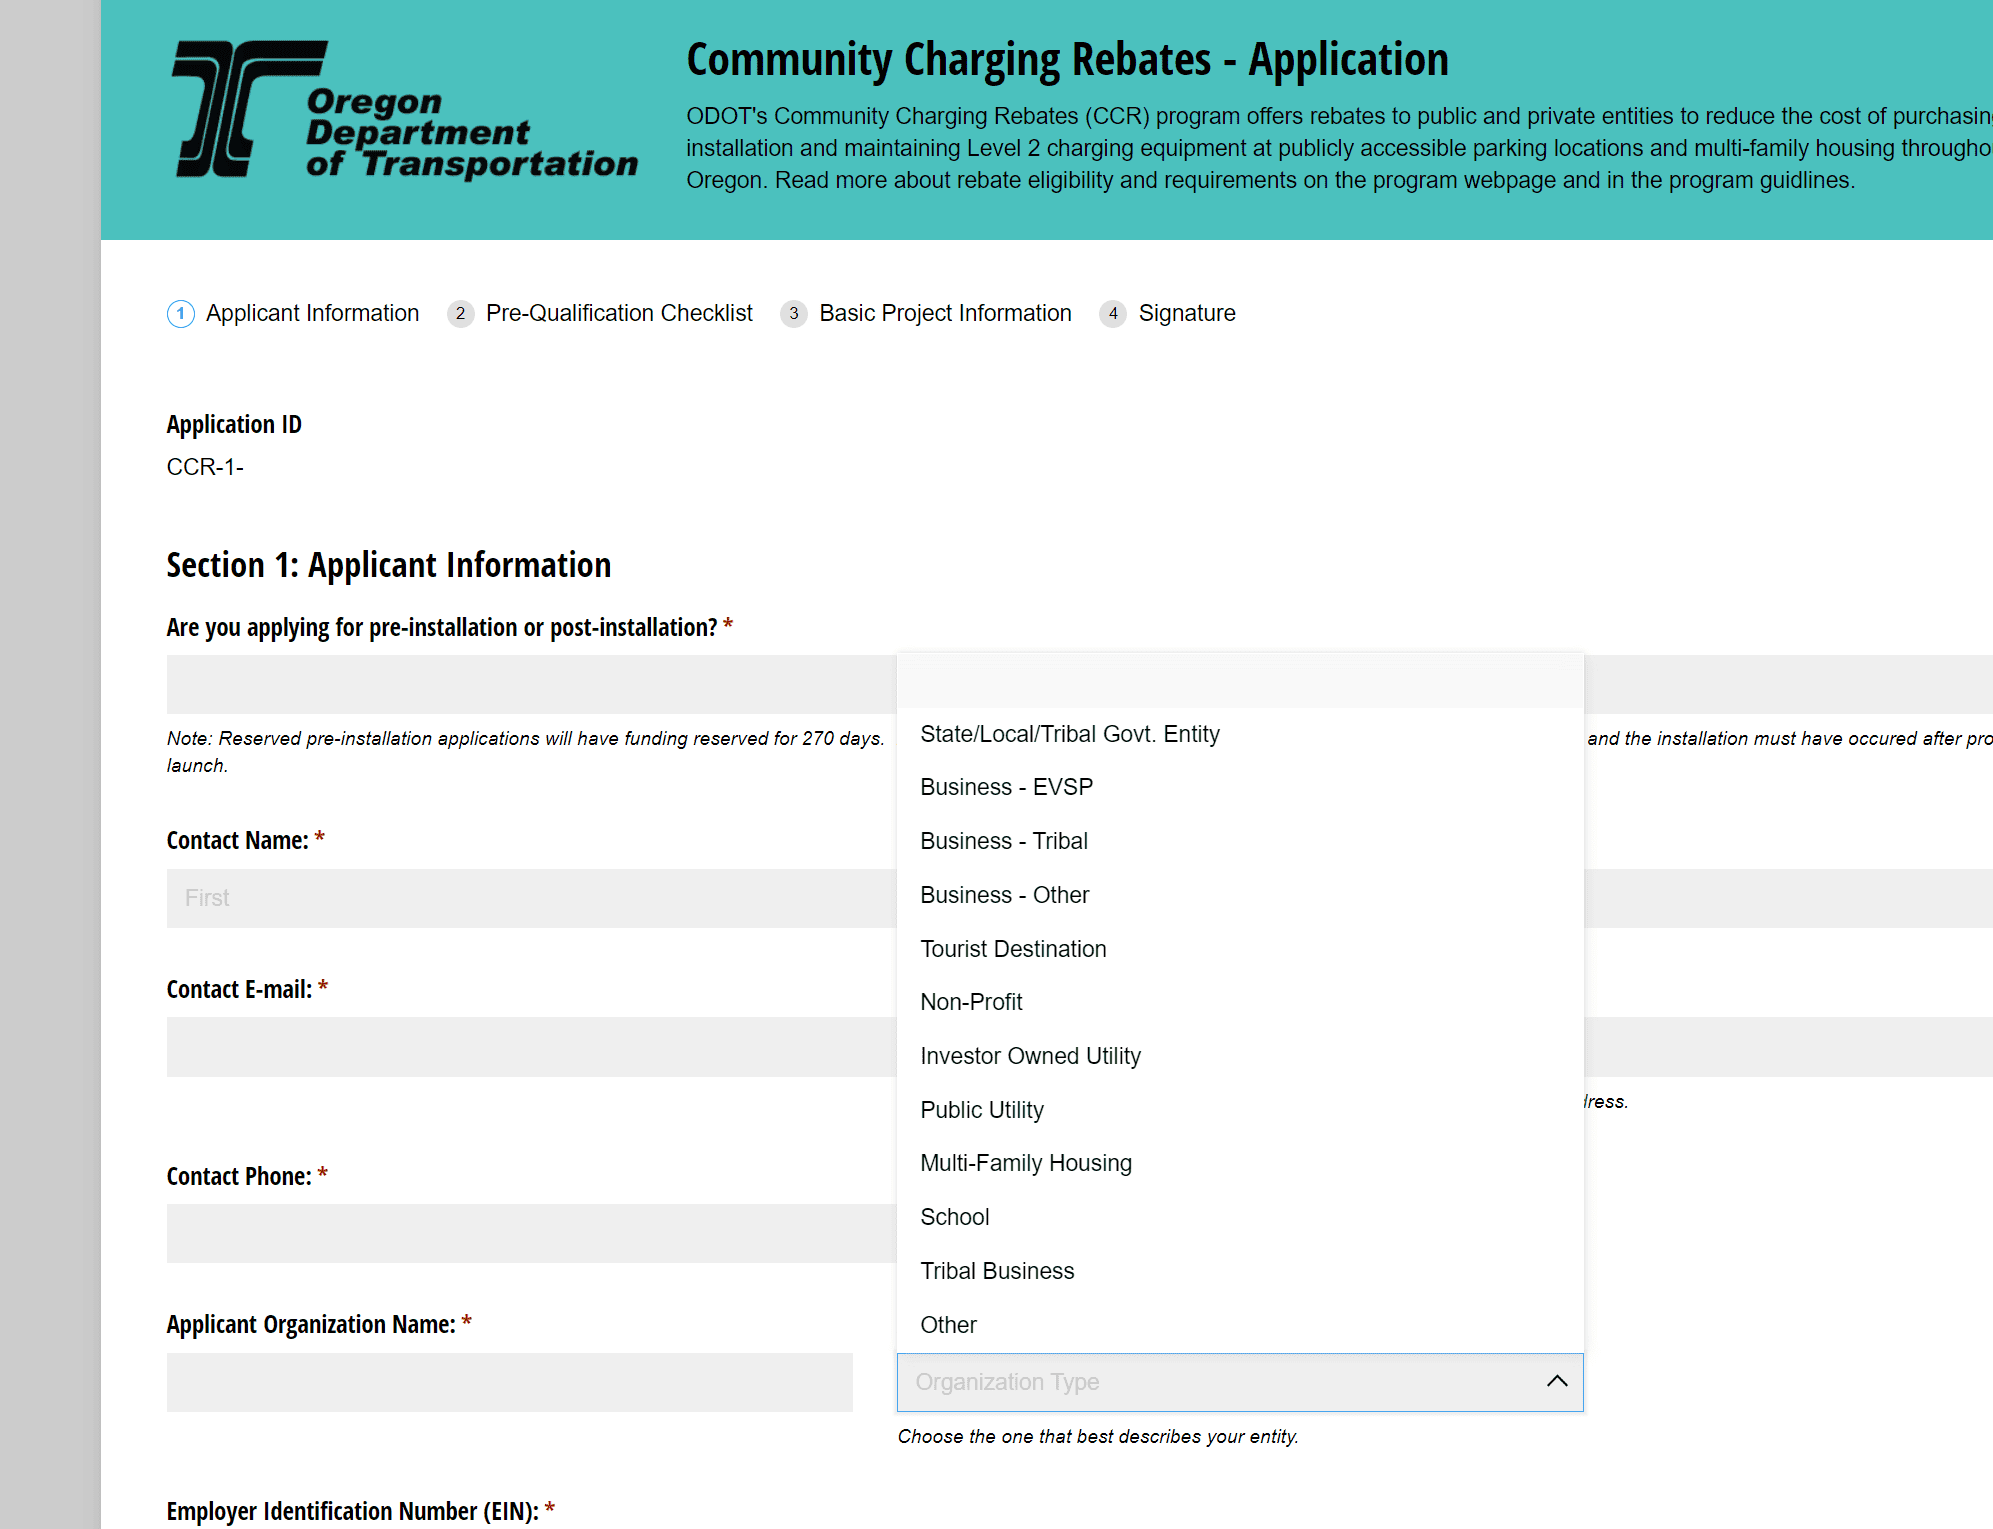This screenshot has width=1993, height=1529.
Task: Click 'Choose the one that best describes' hint
Action: point(1098,1437)
